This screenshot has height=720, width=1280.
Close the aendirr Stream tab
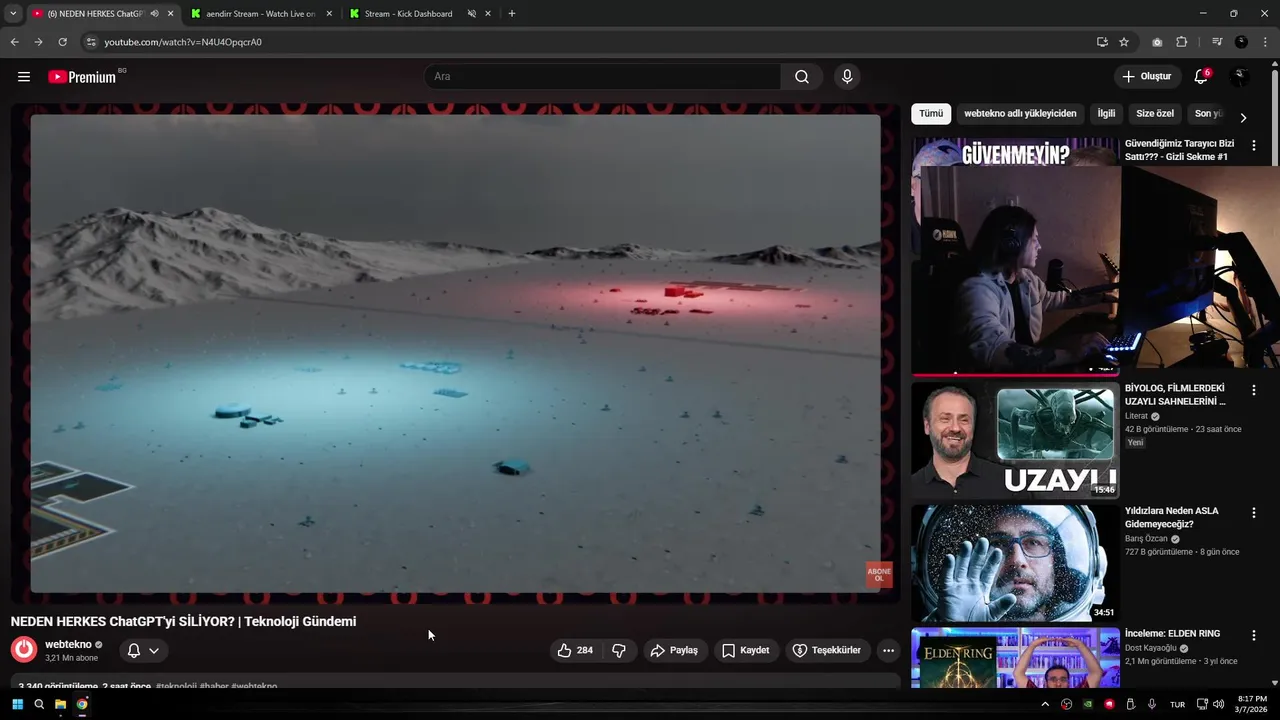[x=329, y=14]
